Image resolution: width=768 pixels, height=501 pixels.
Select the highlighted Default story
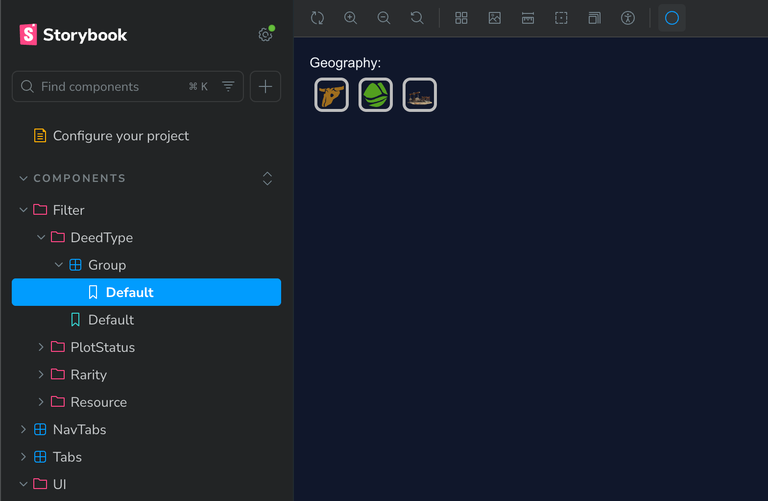(146, 292)
